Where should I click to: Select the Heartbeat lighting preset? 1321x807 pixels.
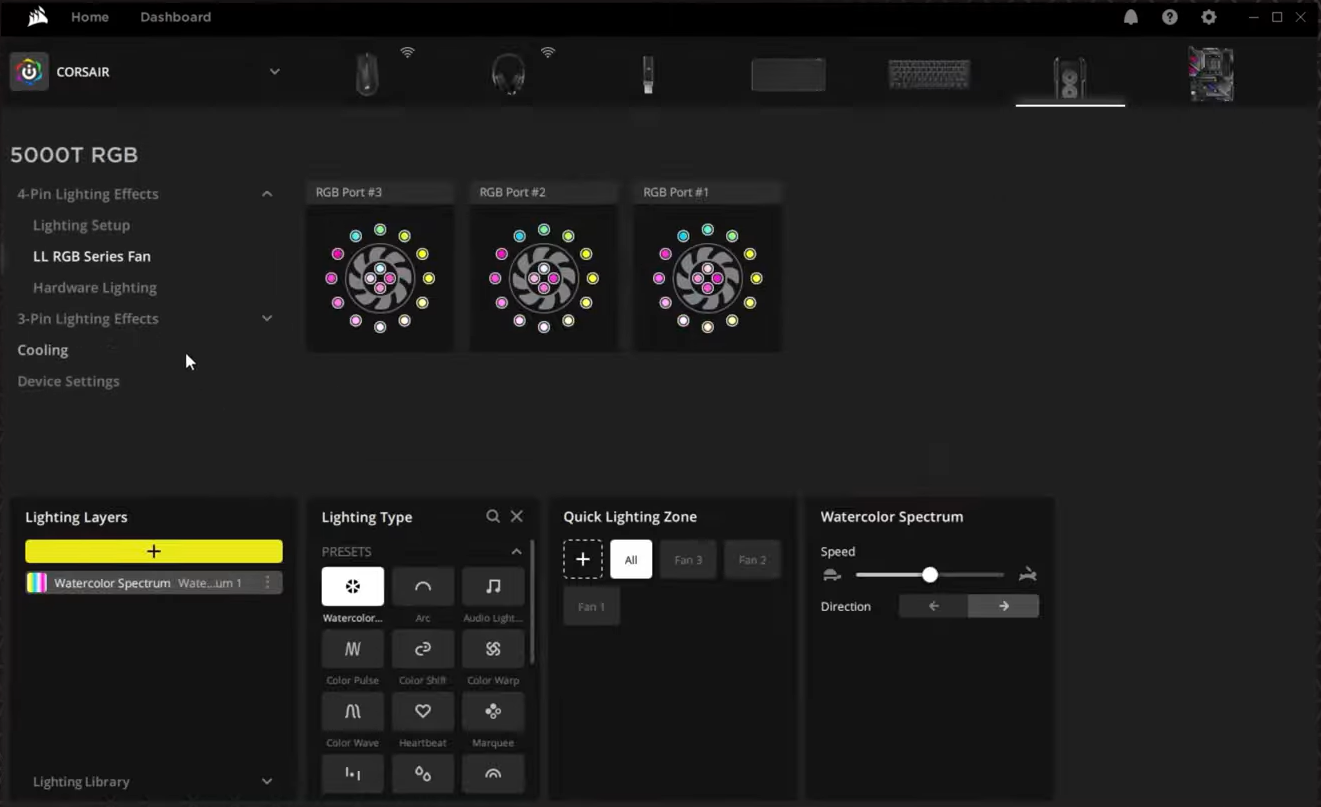coord(423,711)
